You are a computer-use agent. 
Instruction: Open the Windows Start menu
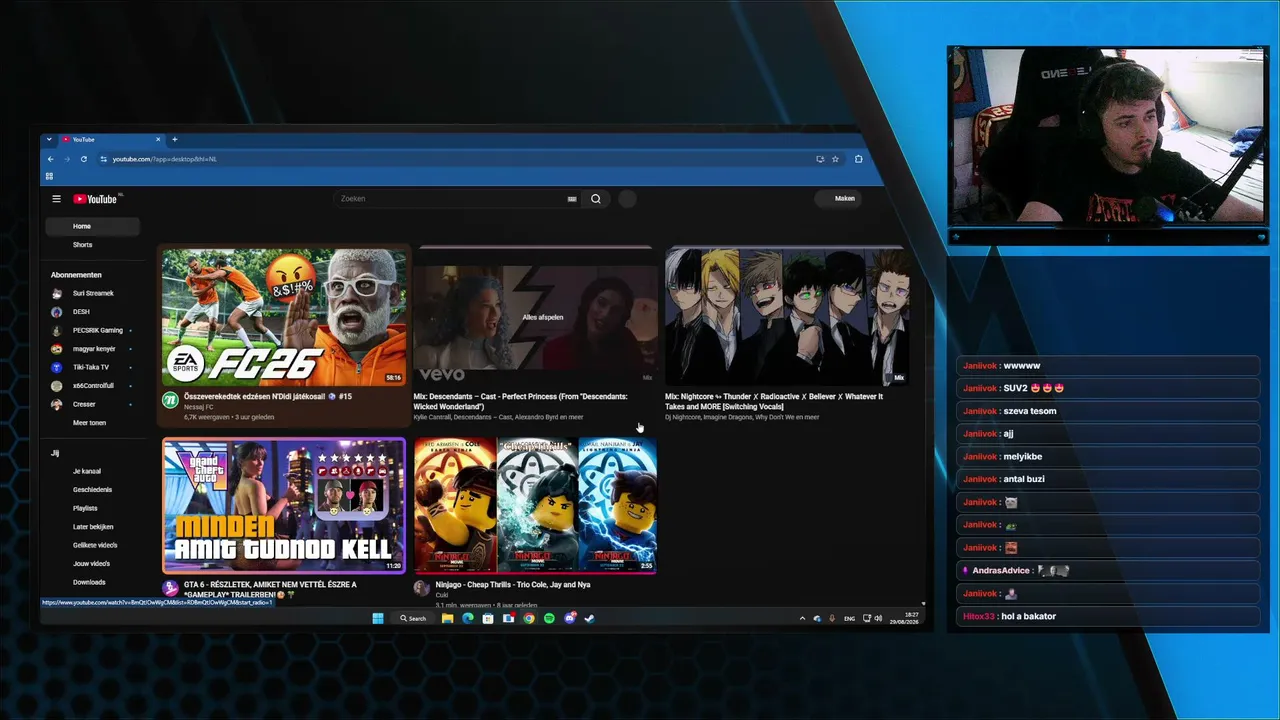(x=378, y=618)
